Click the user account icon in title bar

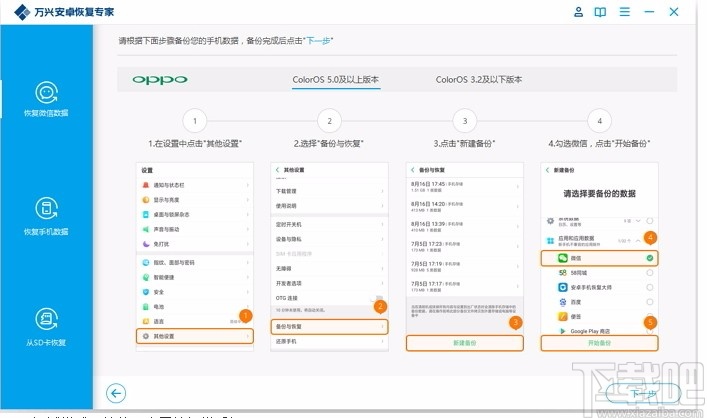(x=578, y=12)
